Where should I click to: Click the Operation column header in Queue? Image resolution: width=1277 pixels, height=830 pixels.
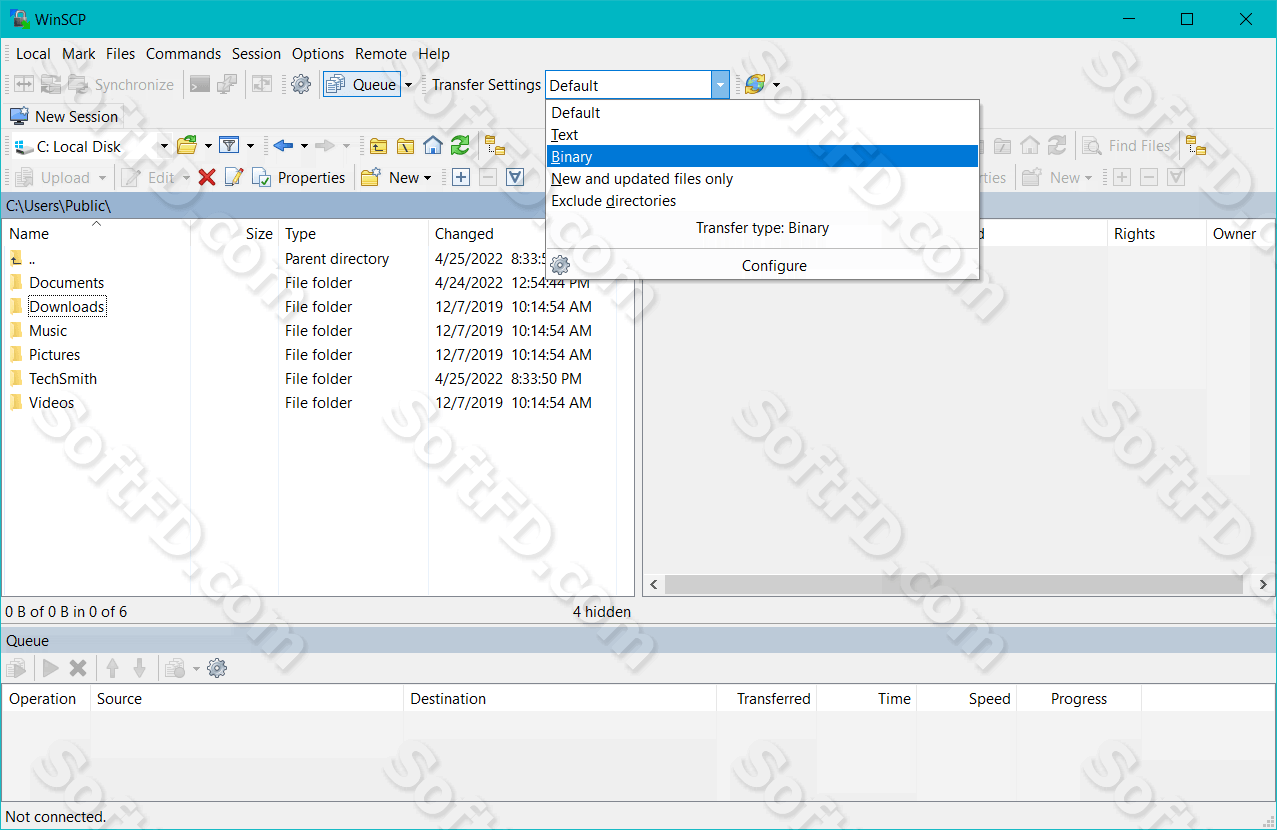[46, 699]
